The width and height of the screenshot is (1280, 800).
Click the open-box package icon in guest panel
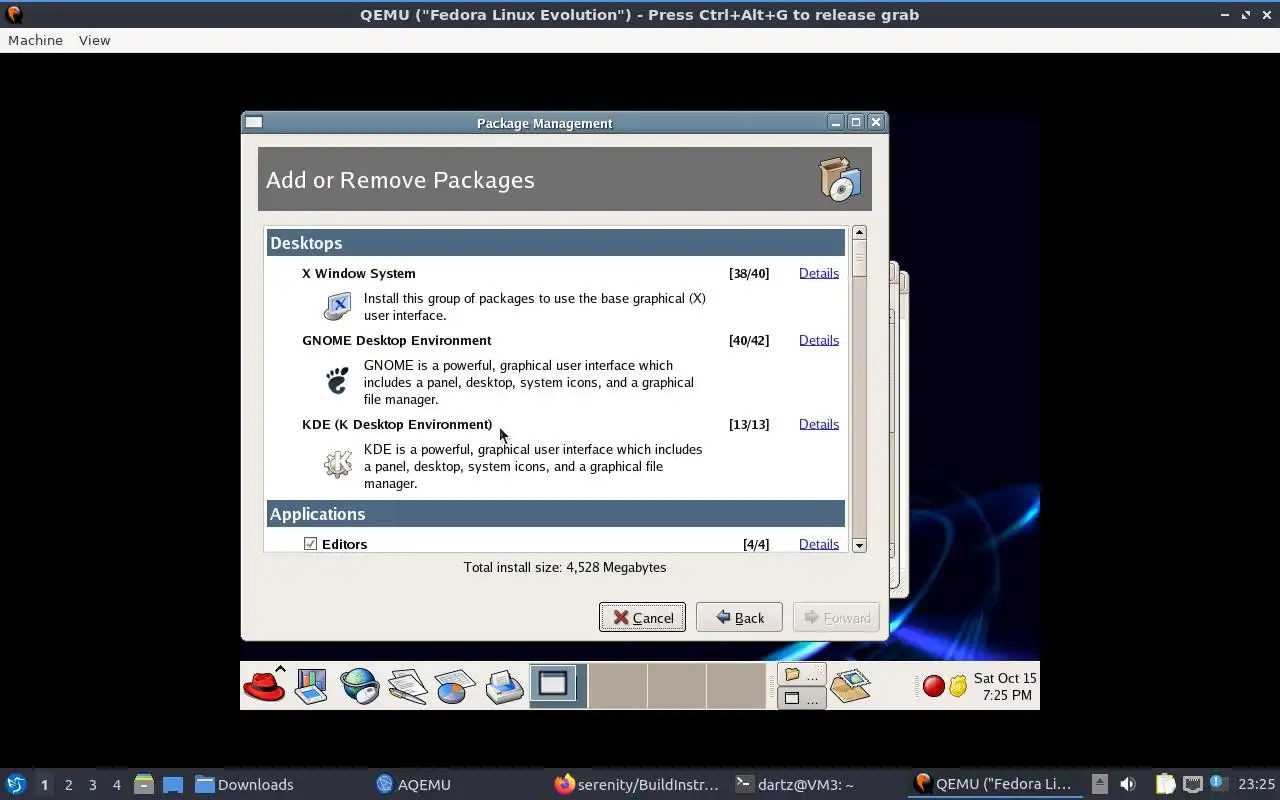[850, 686]
